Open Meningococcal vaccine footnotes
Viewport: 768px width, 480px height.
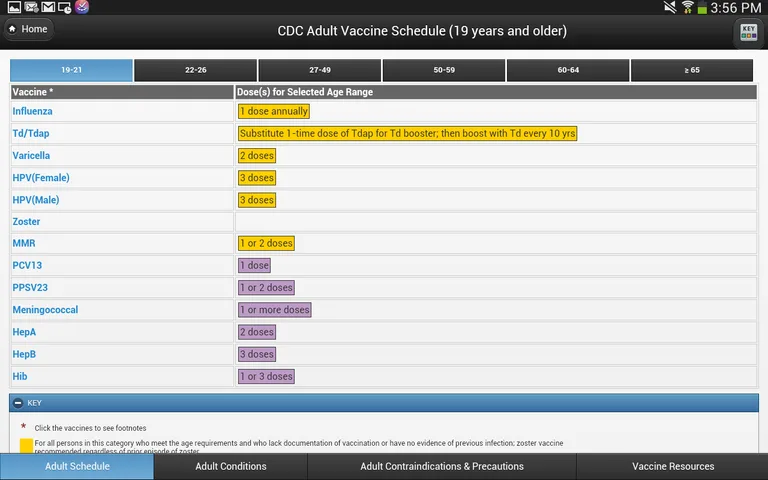(46, 310)
